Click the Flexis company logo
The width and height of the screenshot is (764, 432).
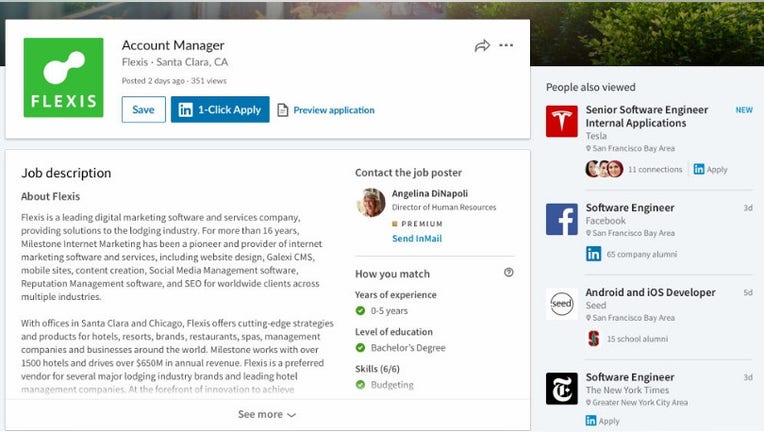click(x=63, y=77)
